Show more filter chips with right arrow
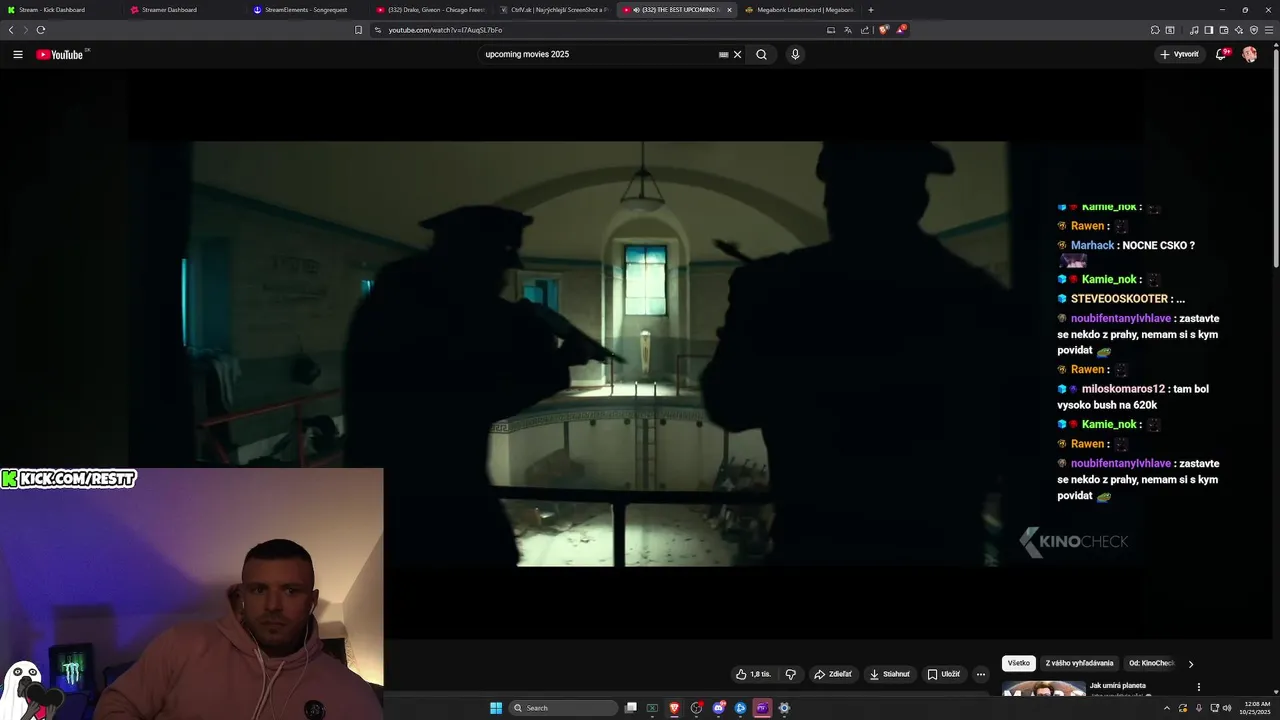Screen dimensions: 1280x720 click(x=1190, y=664)
